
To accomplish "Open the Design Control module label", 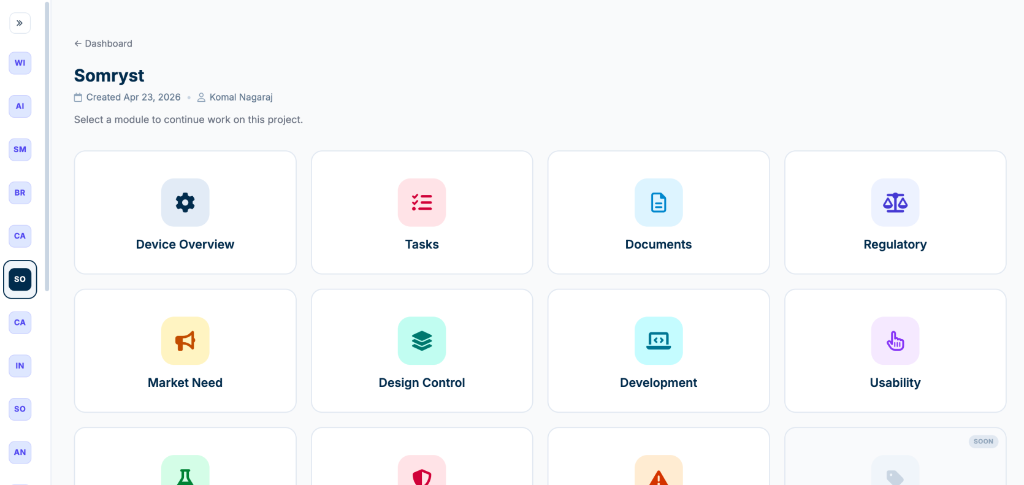I will pos(422,383).
